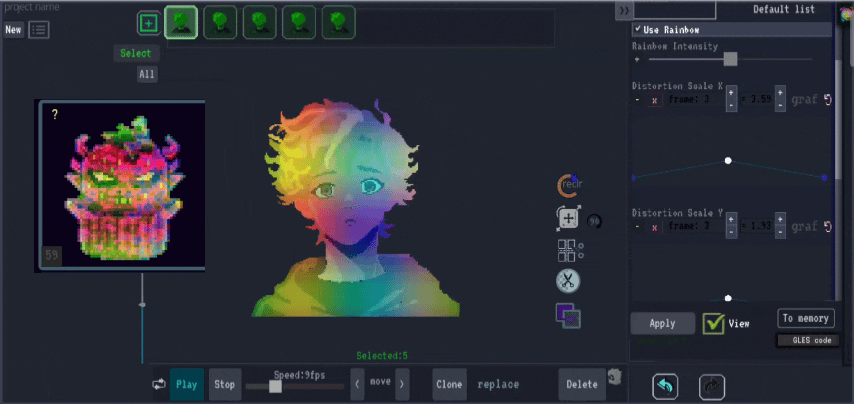This screenshot has width=854, height=404.
Task: Open the project list icon
Action: 39,29
